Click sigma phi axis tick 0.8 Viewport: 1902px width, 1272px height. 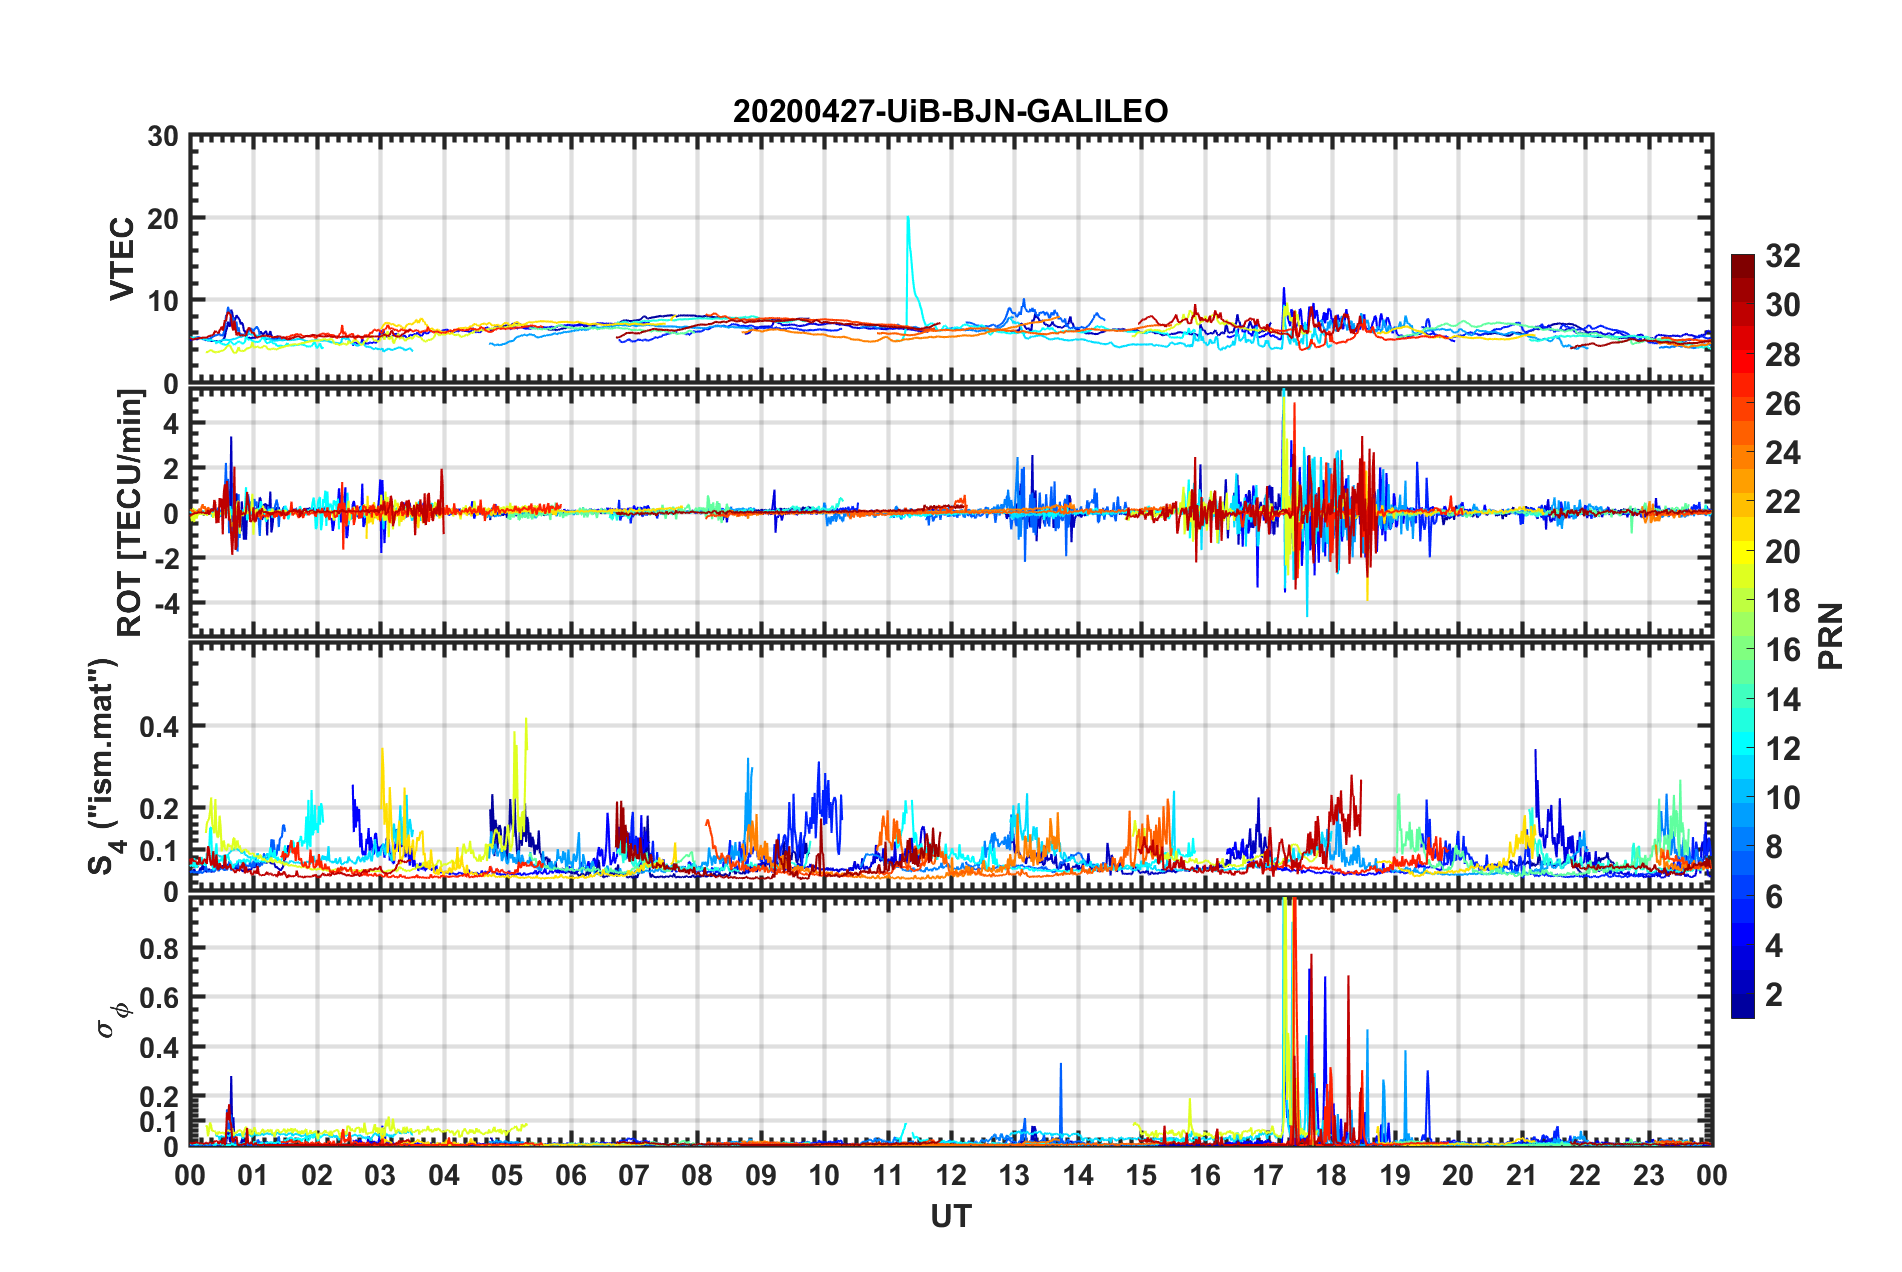click(x=159, y=948)
